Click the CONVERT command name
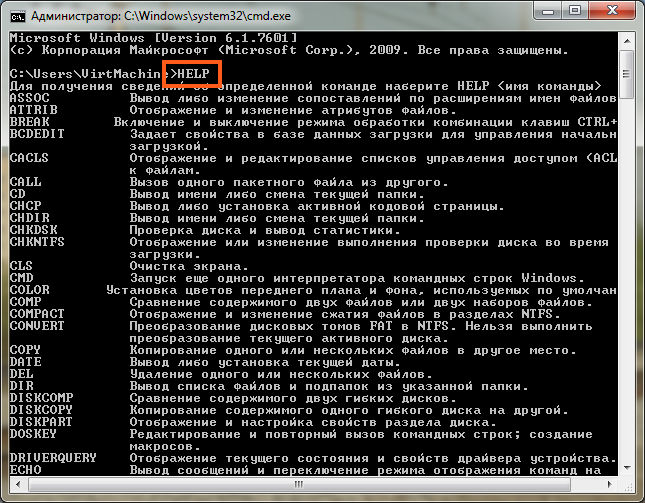The image size is (645, 503). click(x=35, y=325)
